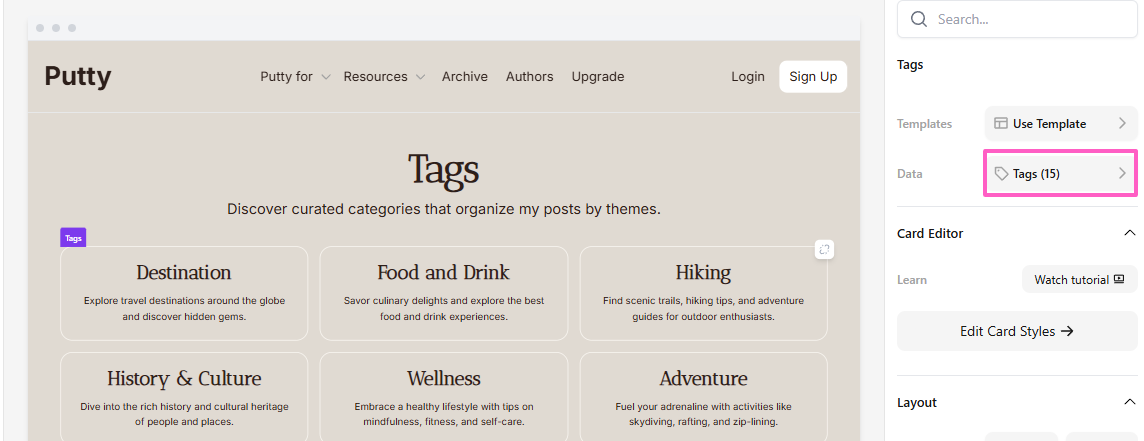Click the Use Template layout icon

click(x=1001, y=124)
